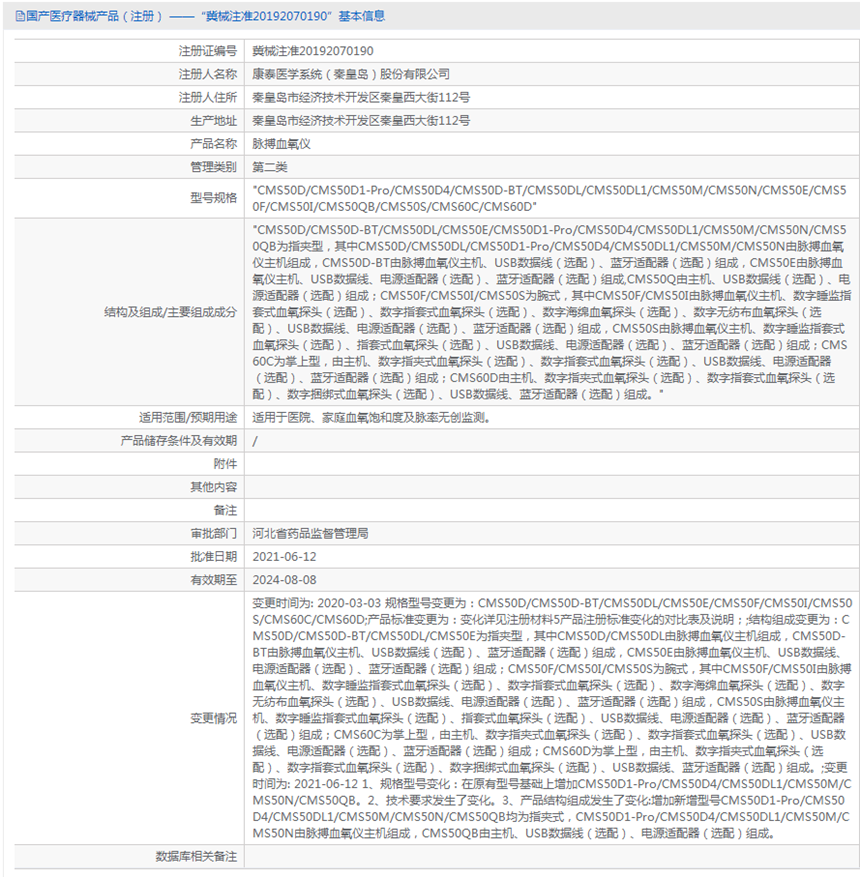Click the address value in the 生产地址 row

[361, 121]
